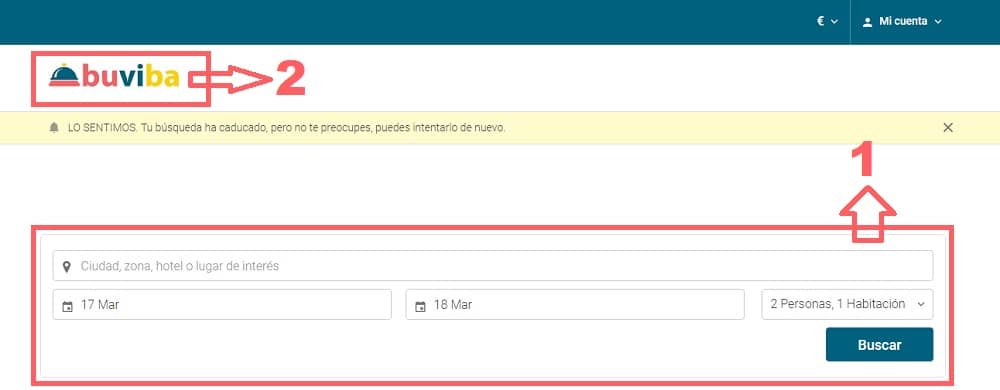The height and width of the screenshot is (390, 1000).
Task: Open the 18 Mar check-out date field
Action: tap(575, 305)
